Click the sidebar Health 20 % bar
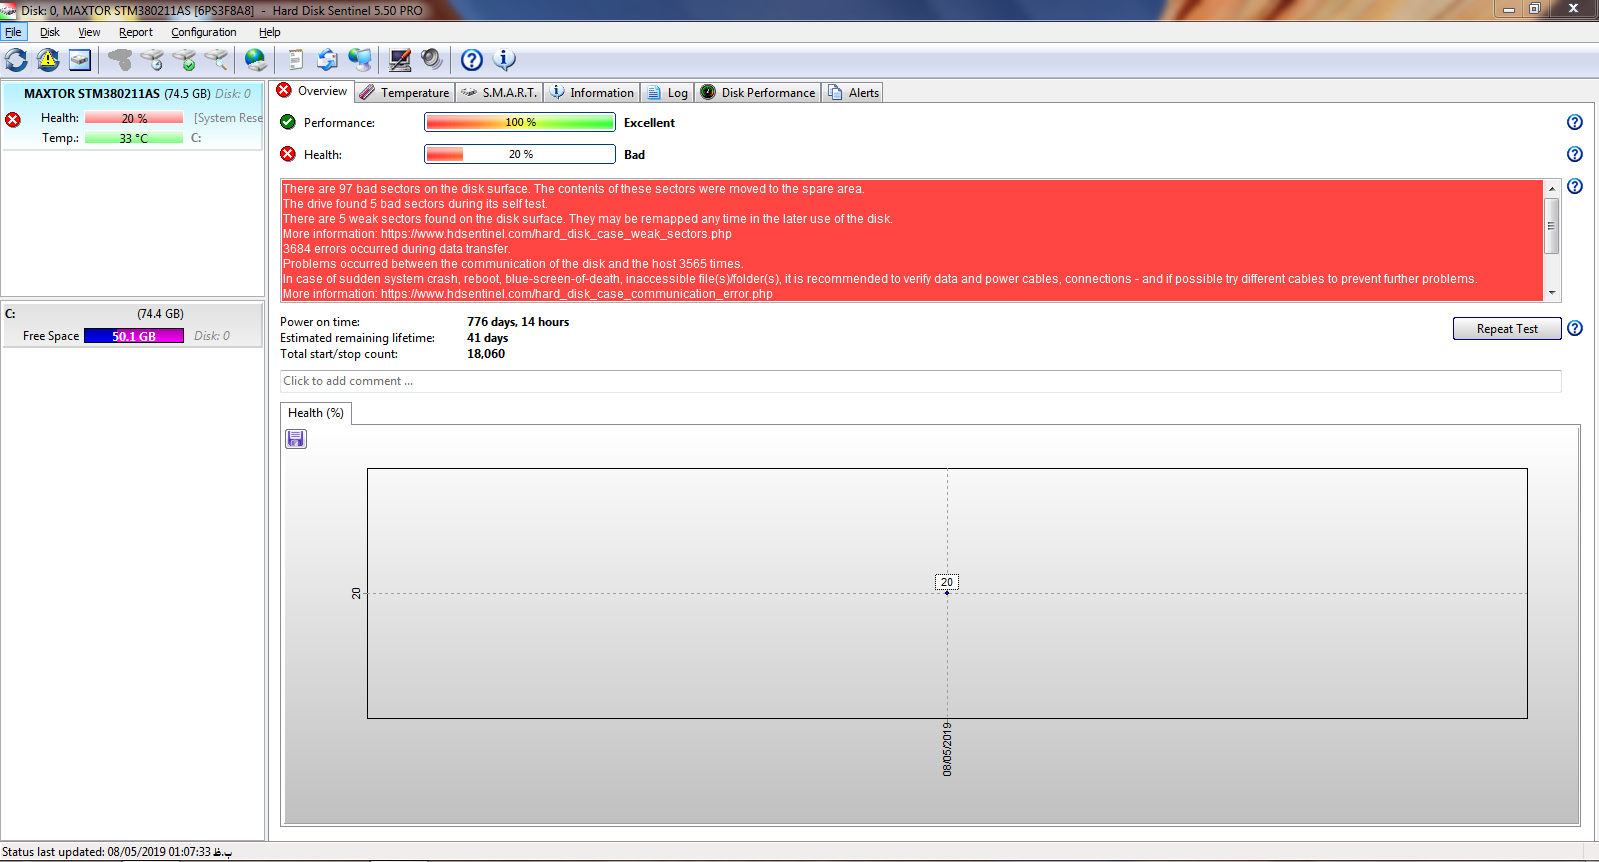1599x862 pixels. [x=134, y=118]
